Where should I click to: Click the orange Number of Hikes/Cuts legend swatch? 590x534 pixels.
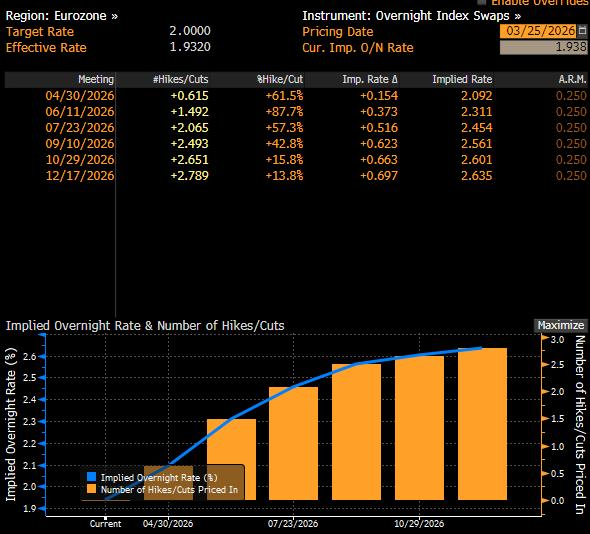[91, 489]
